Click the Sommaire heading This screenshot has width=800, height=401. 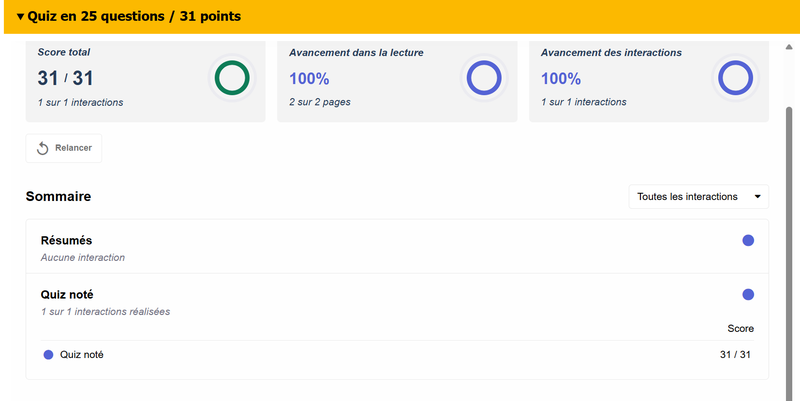tap(58, 196)
